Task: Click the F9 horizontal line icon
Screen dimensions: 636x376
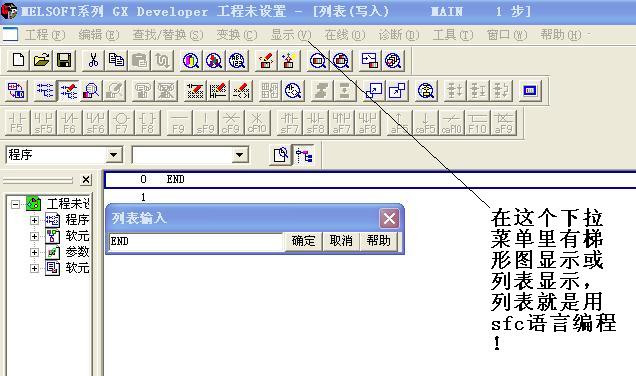Action: (179, 122)
